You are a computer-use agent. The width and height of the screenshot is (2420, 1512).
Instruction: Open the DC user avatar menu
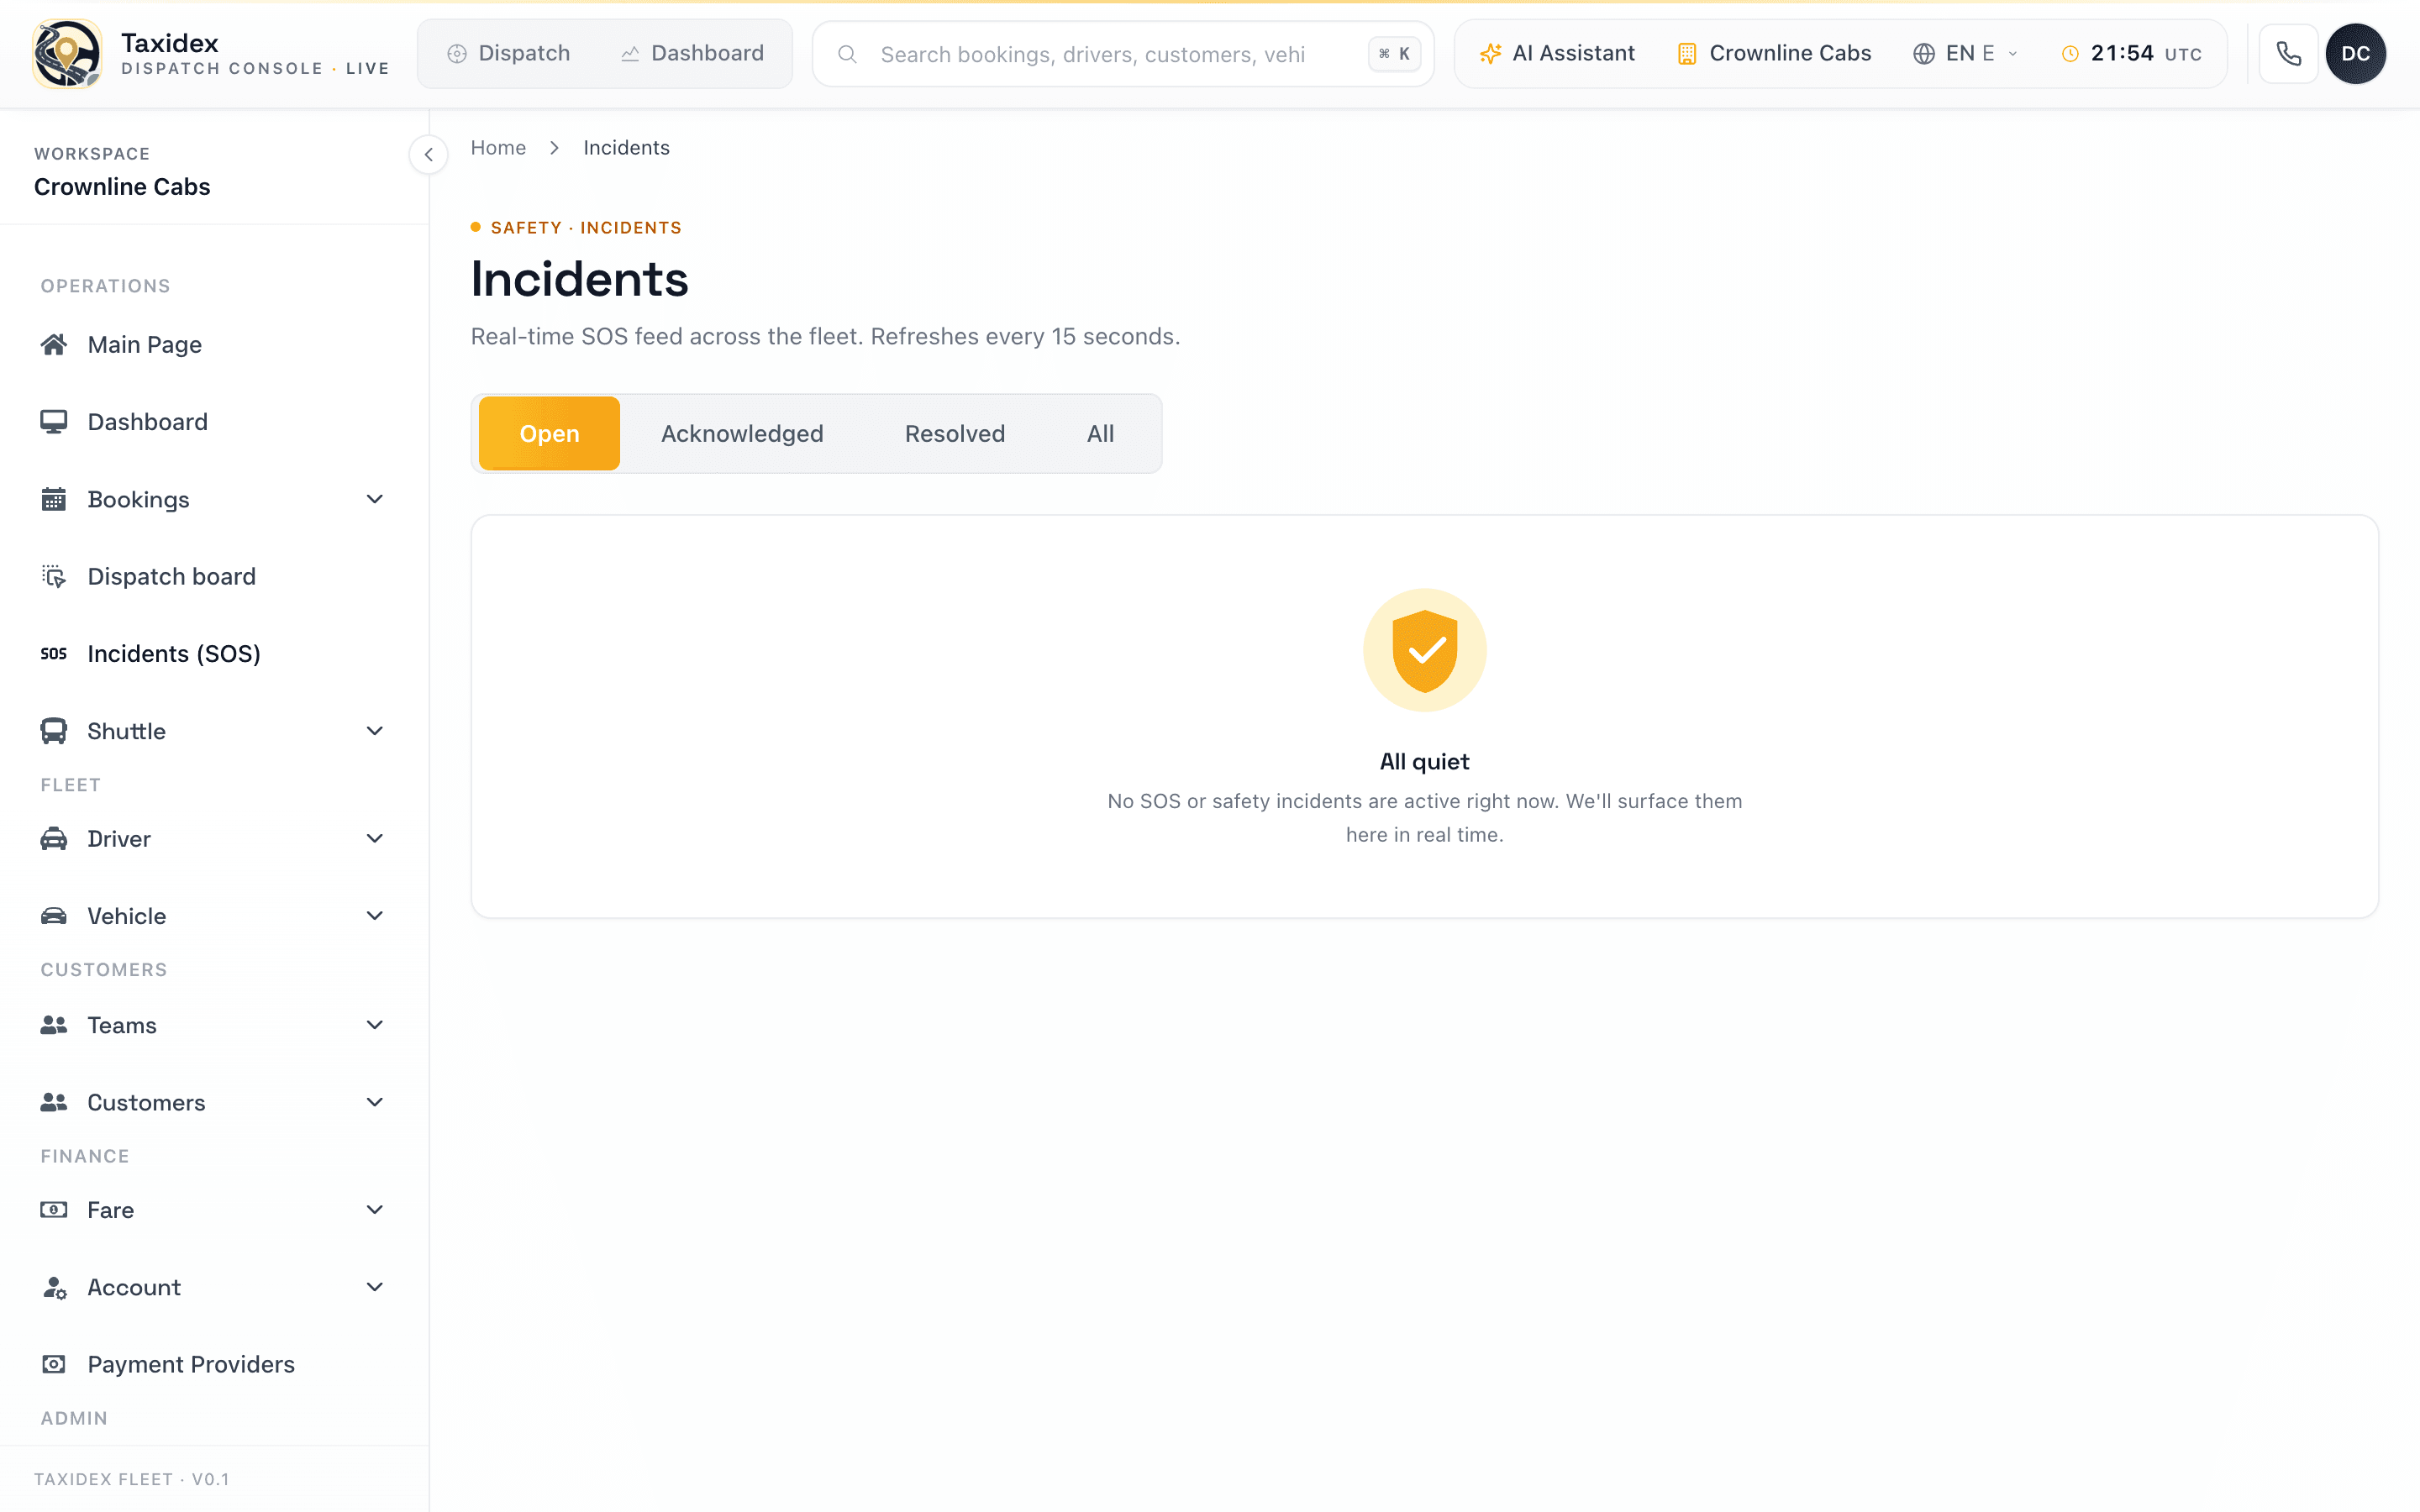(x=2355, y=54)
